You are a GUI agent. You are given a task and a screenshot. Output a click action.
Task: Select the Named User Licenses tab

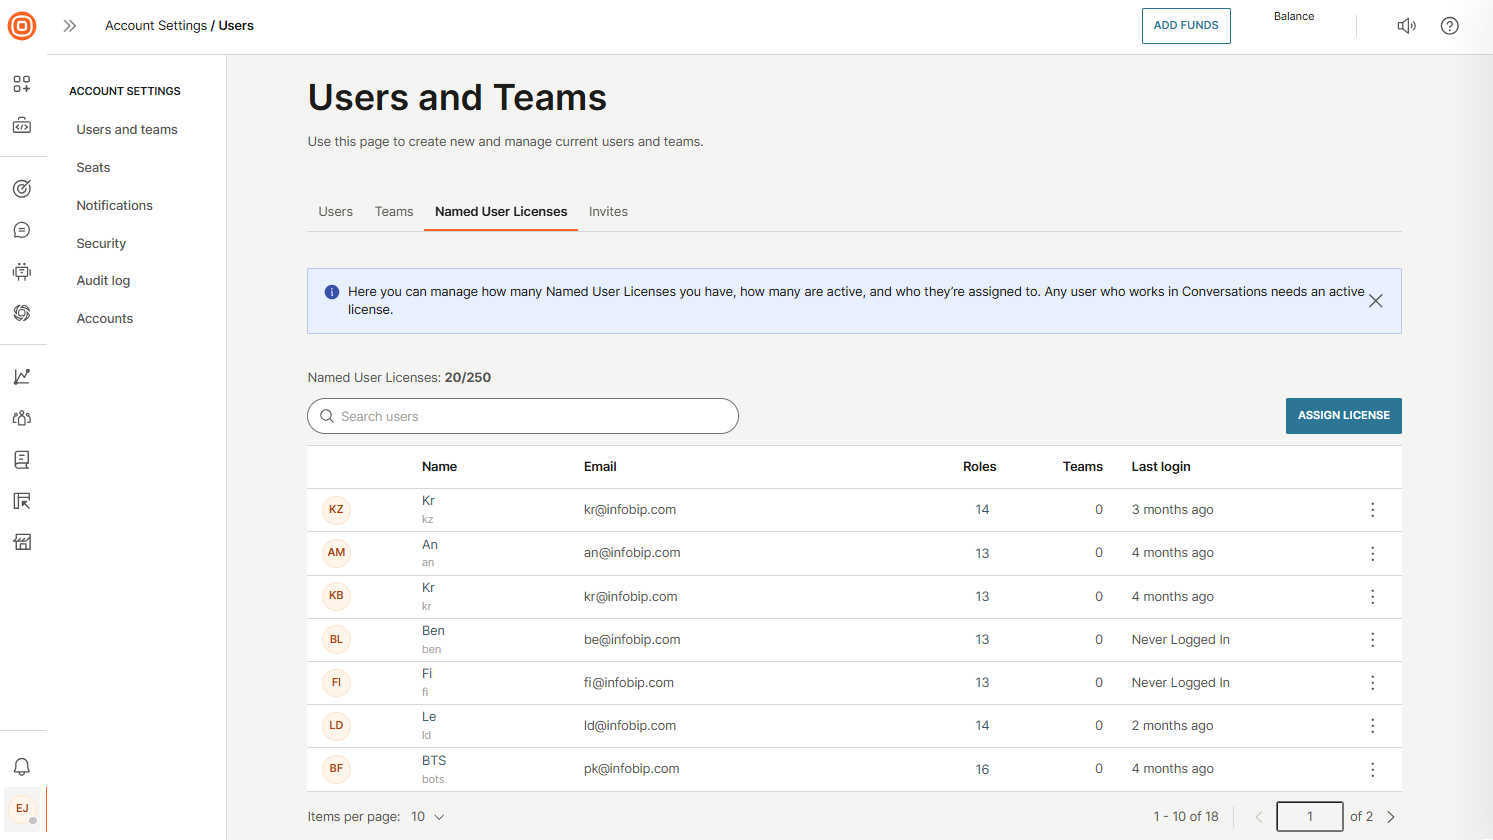pos(501,212)
